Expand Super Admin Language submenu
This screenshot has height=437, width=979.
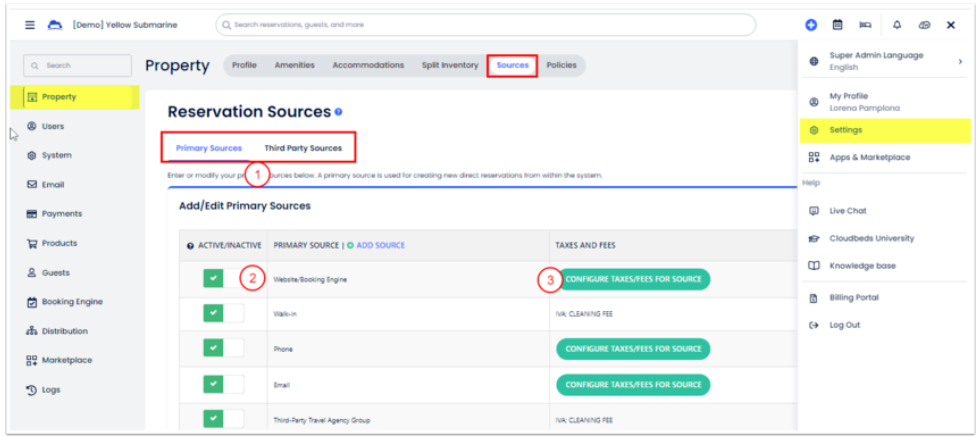960,61
